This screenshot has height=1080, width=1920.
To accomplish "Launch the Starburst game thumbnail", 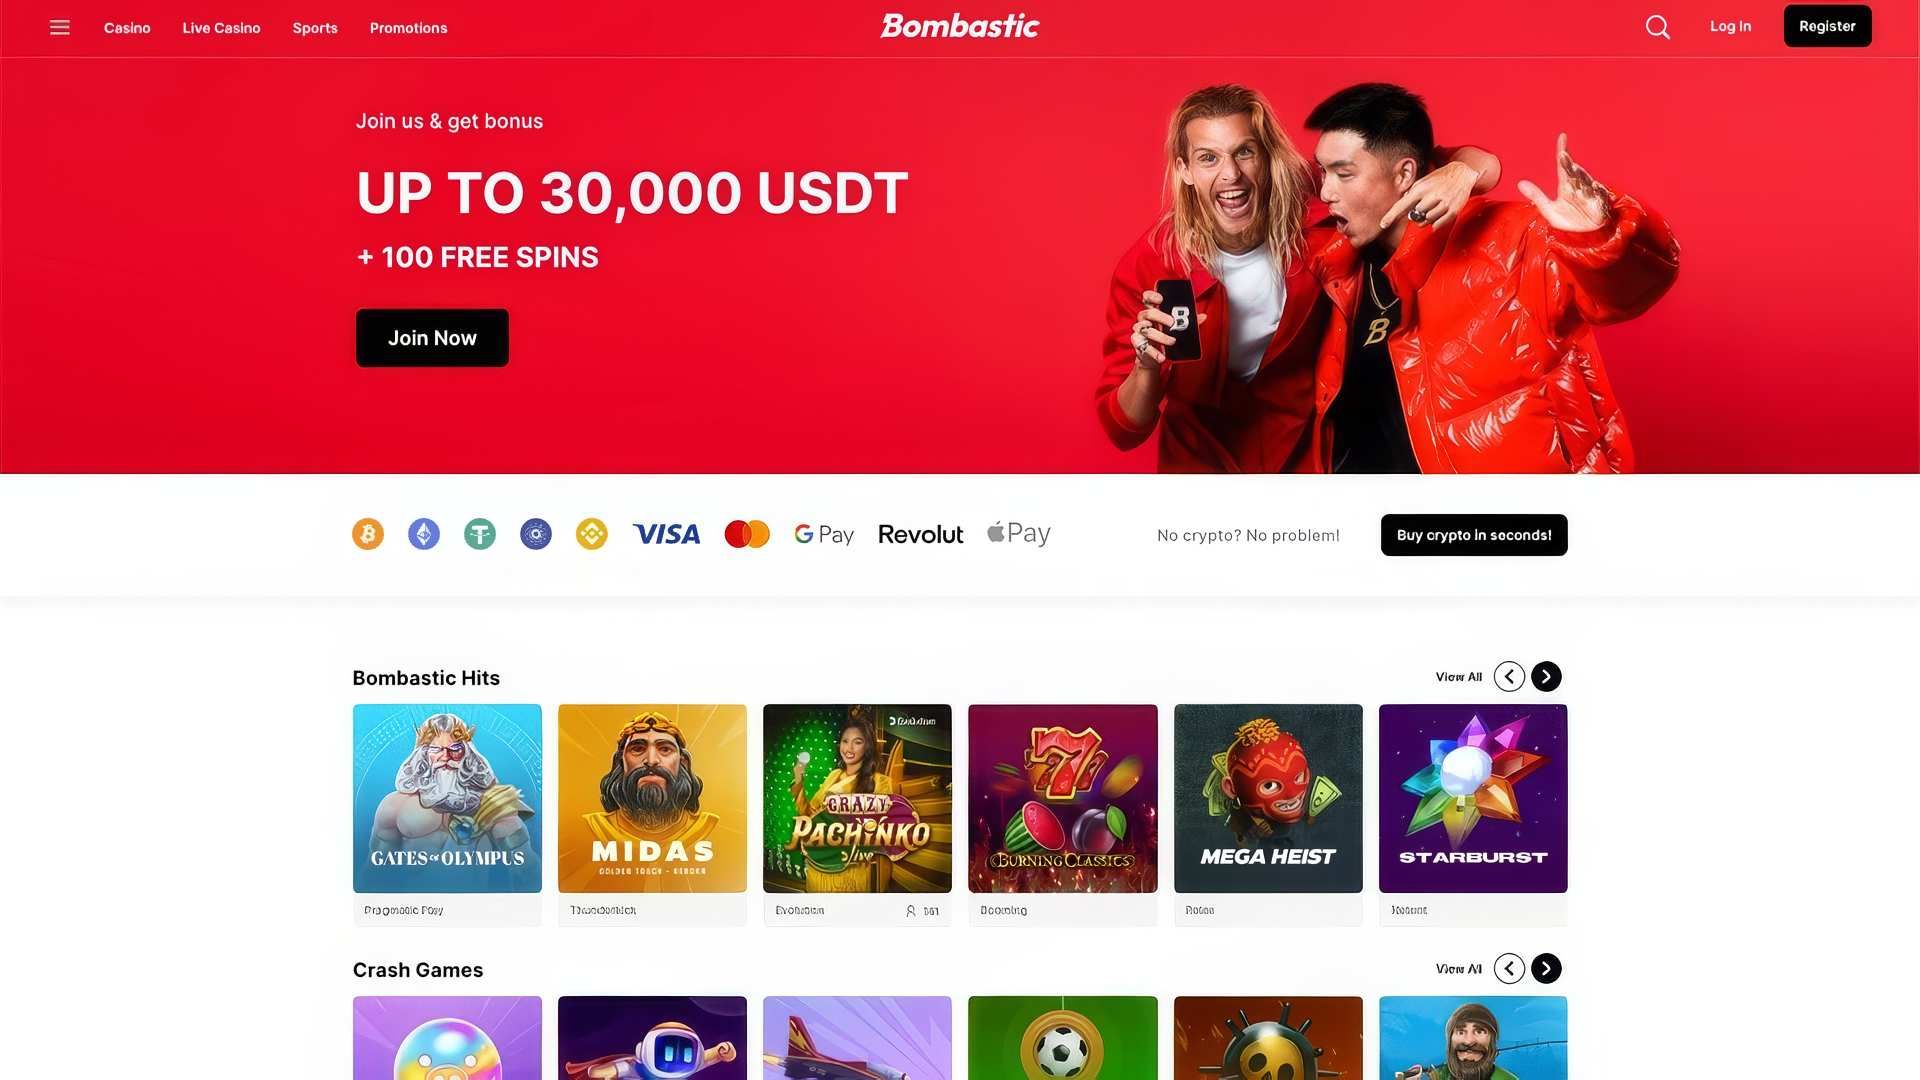I will point(1473,798).
